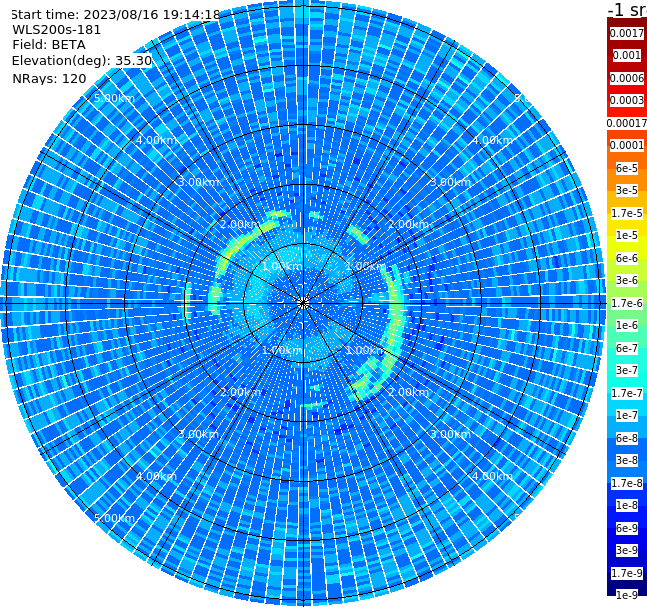Select the upper-right 2.00km range label
The width and height of the screenshot is (647, 607).
(409, 224)
